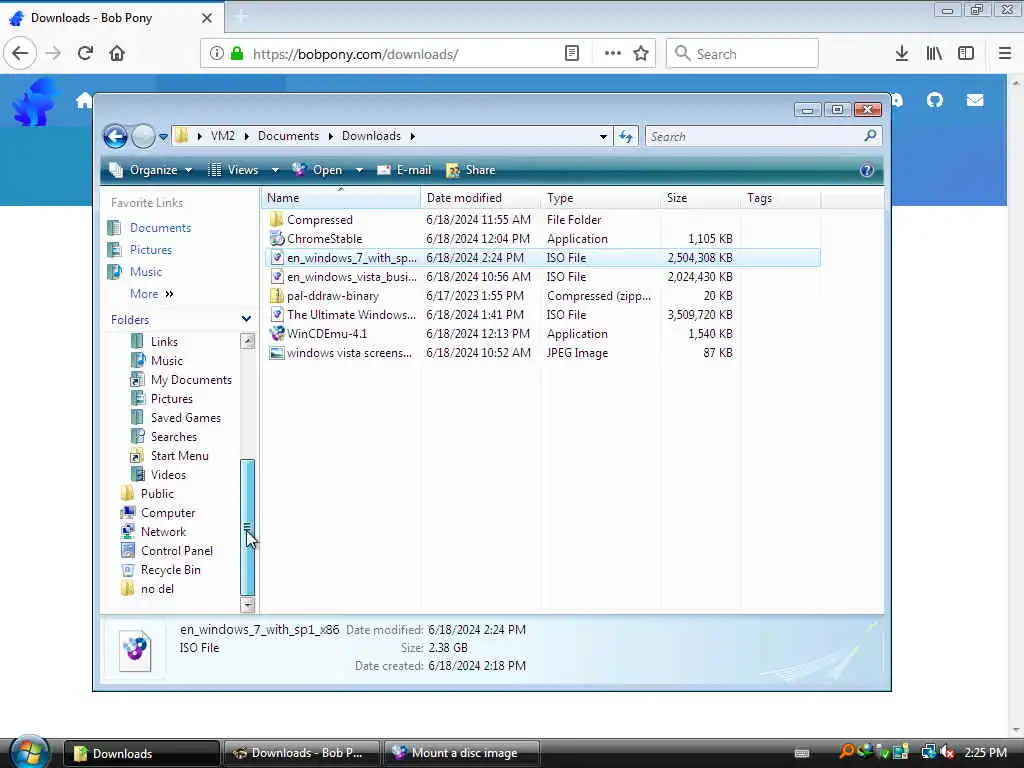
Task: Open the Firefox hamburger menu
Action: point(1004,54)
